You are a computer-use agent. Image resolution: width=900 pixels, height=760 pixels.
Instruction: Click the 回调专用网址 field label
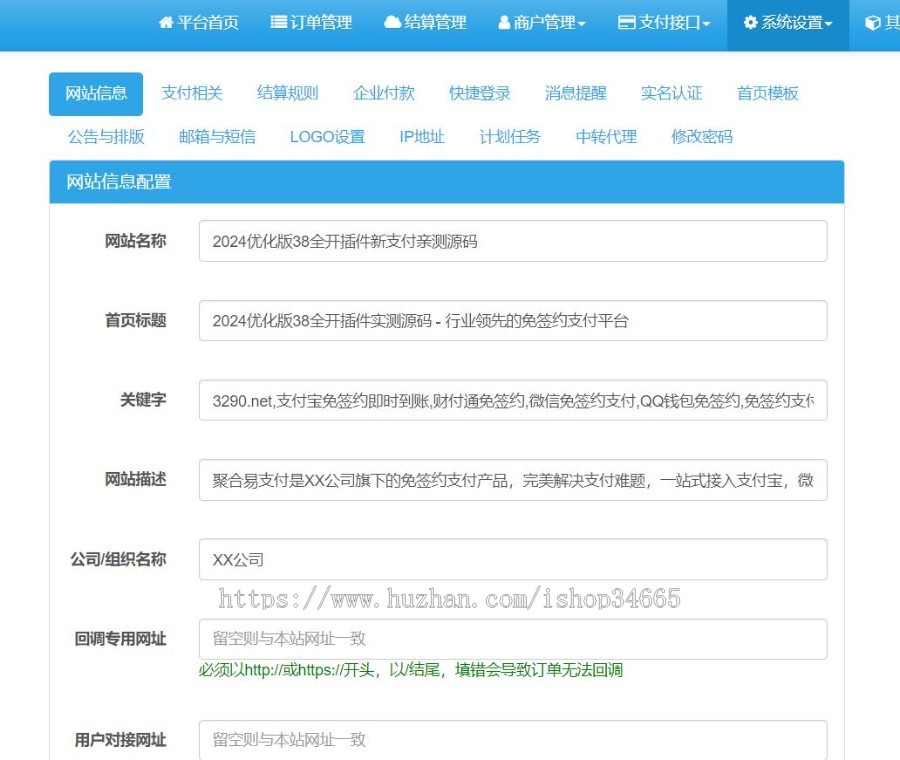(120, 639)
